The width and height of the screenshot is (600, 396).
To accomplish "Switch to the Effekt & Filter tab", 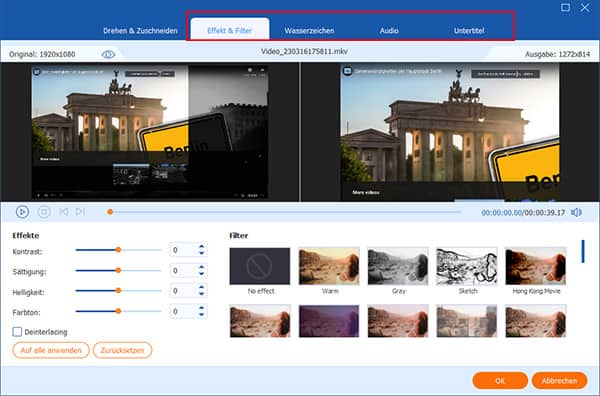I will (230, 30).
